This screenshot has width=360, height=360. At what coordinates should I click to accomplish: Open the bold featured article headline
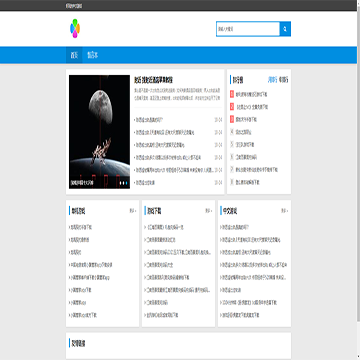[x=153, y=80]
